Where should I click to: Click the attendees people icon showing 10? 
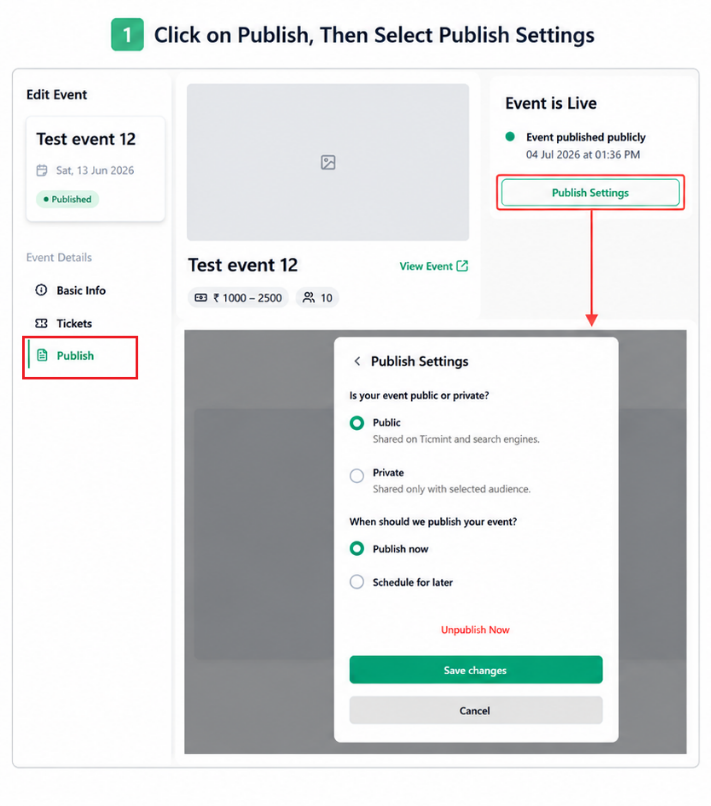coord(308,298)
